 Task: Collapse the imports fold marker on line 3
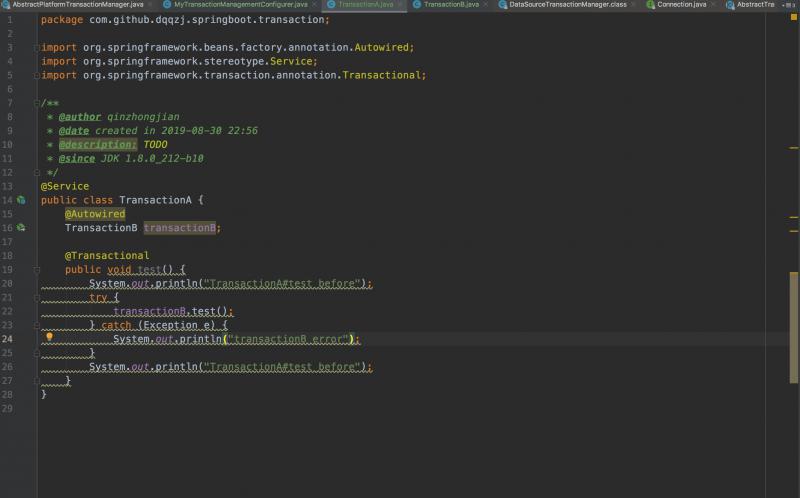37,47
